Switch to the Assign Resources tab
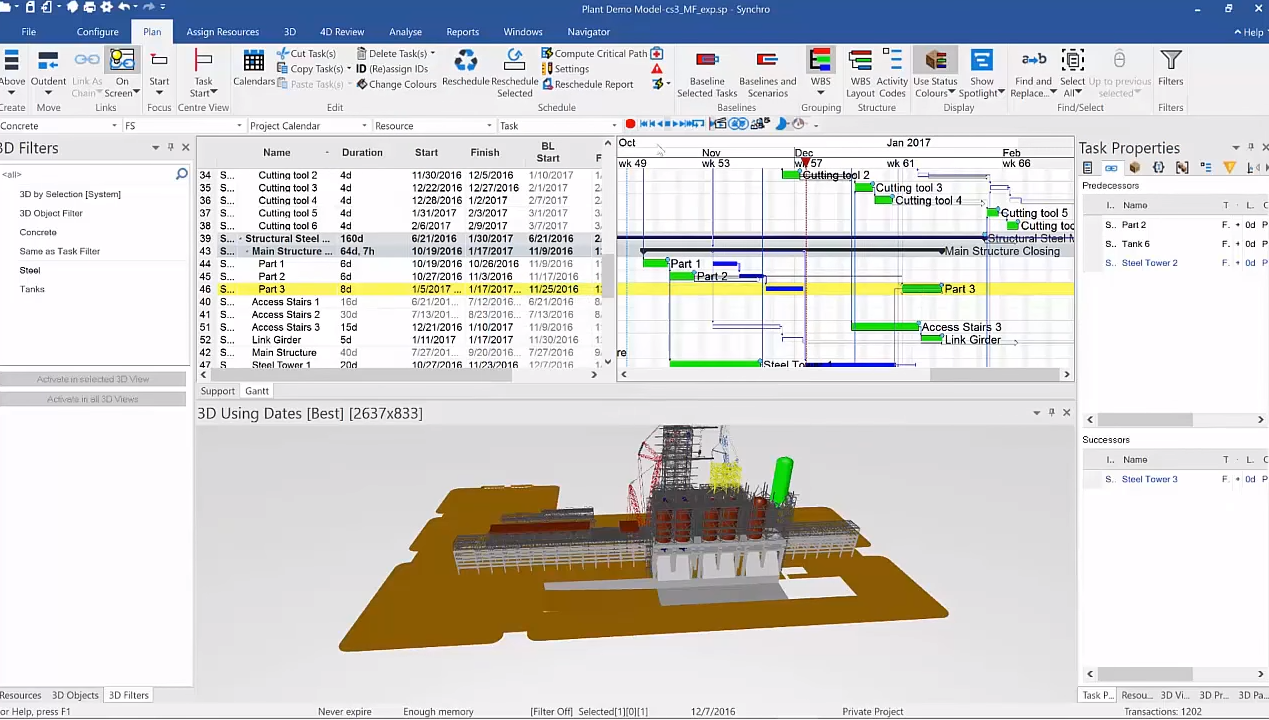Image resolution: width=1269 pixels, height=720 pixels. pos(222,32)
